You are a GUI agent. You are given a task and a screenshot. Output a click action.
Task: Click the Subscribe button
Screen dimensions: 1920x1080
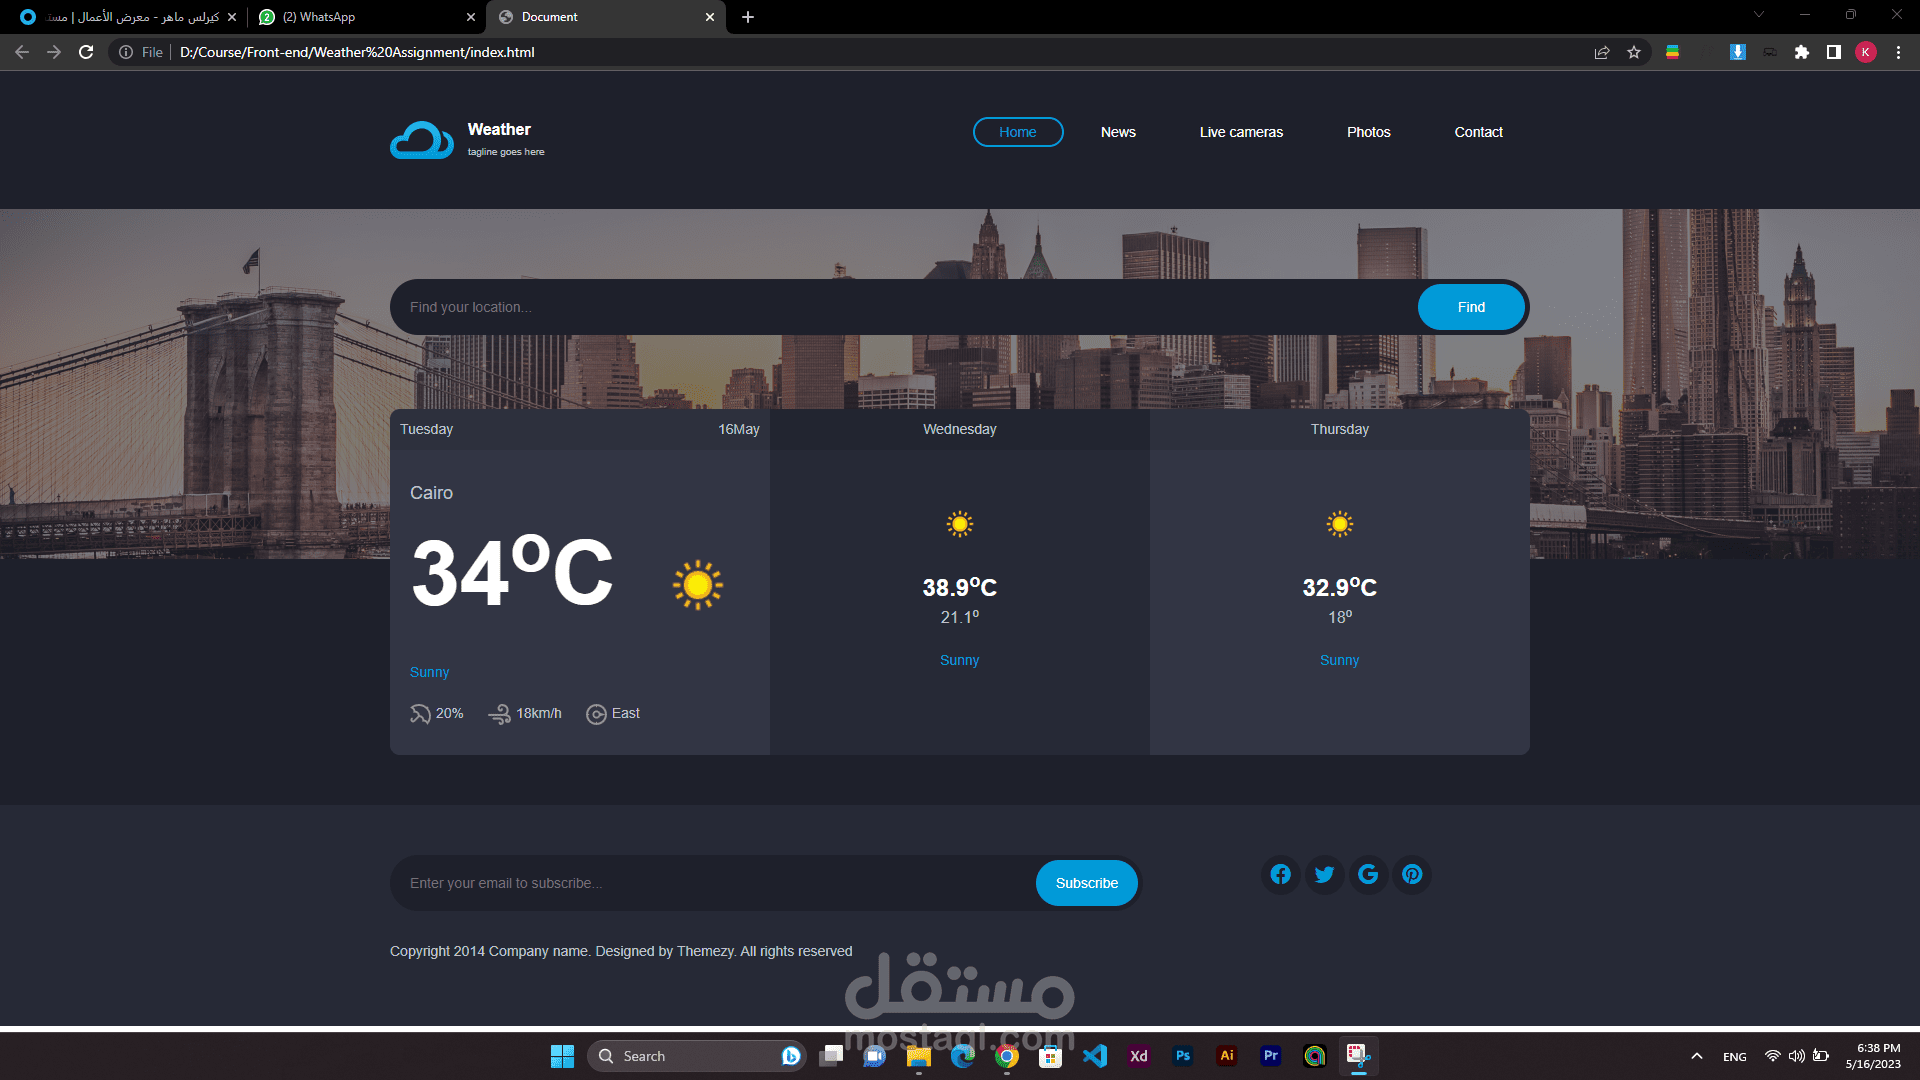[x=1087, y=883]
